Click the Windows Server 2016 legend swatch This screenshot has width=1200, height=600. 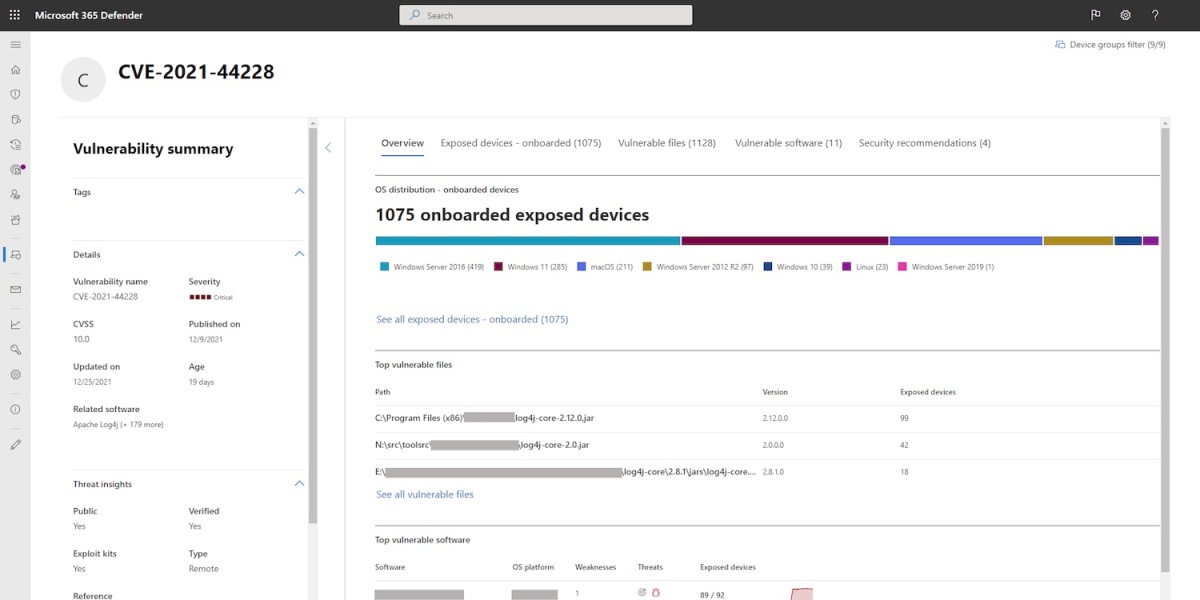384,267
